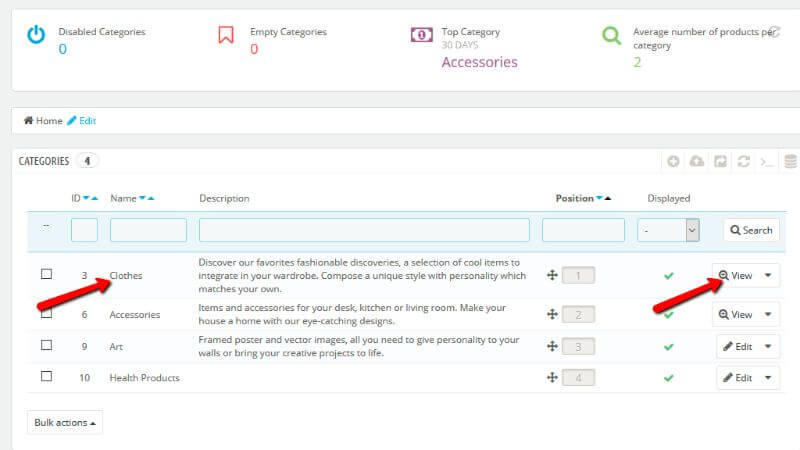
Task: View the Accessories category
Action: click(x=735, y=314)
